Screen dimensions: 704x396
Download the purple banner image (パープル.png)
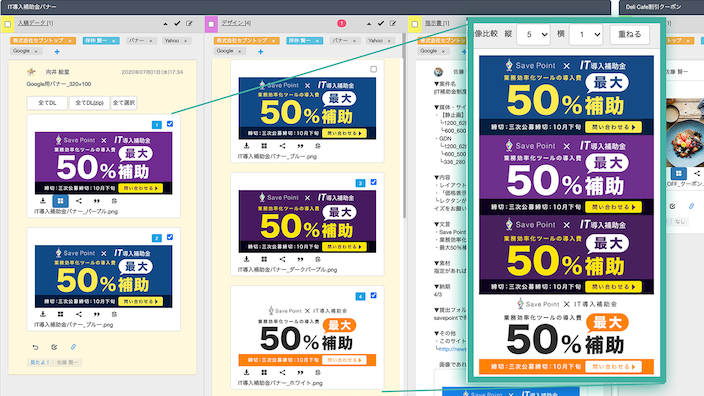[x=43, y=201]
